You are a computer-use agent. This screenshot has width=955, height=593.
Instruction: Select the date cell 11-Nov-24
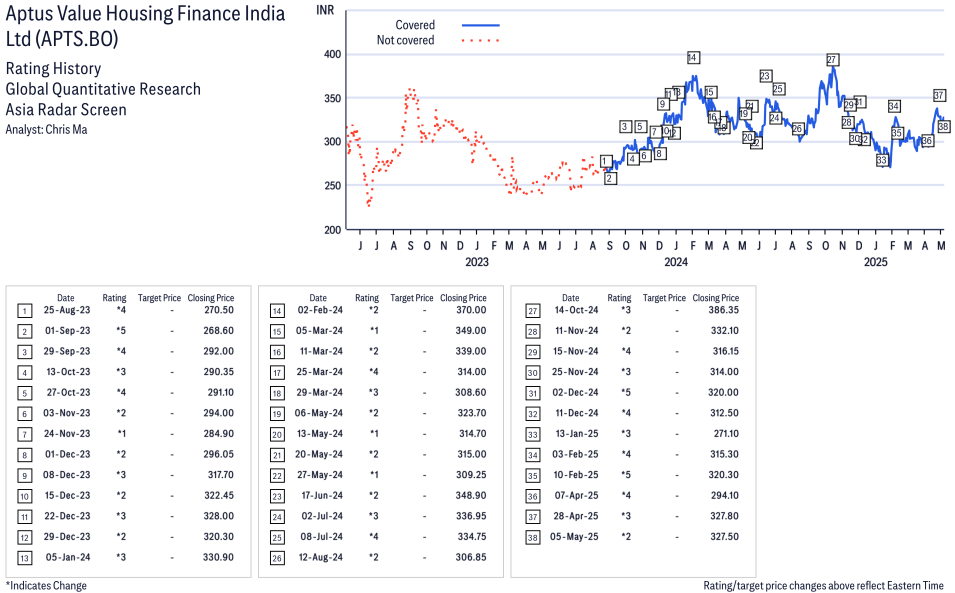[577, 331]
